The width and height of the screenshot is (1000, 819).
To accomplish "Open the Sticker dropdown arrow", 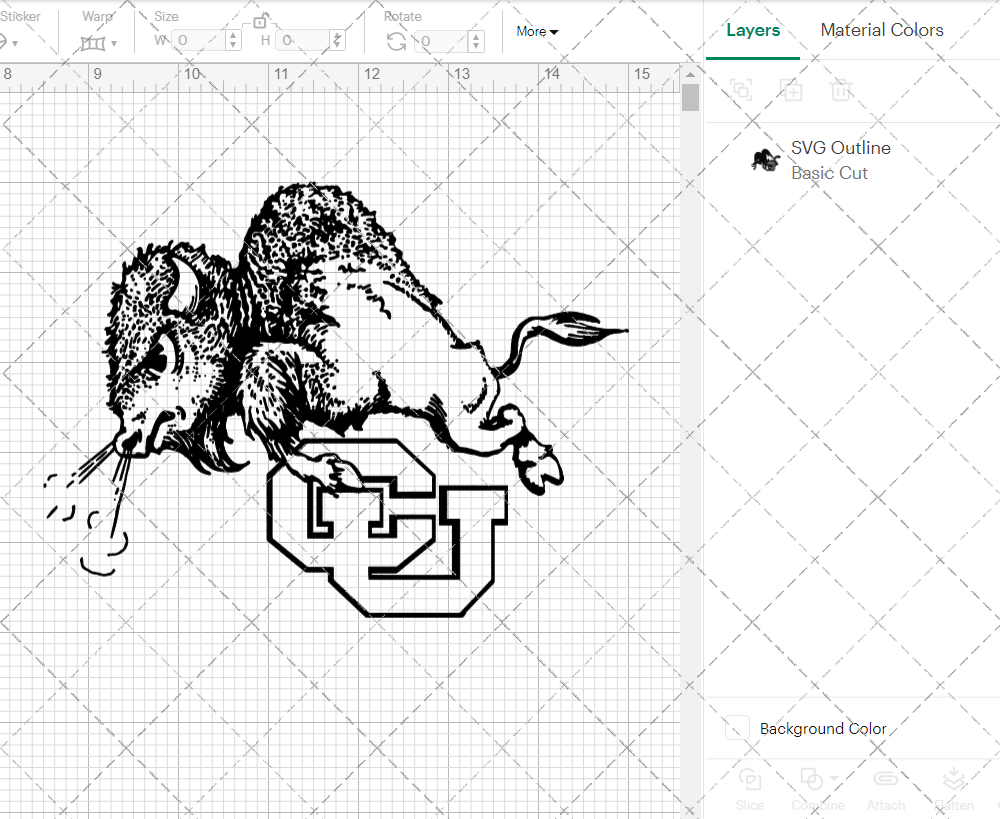I will tap(15, 43).
